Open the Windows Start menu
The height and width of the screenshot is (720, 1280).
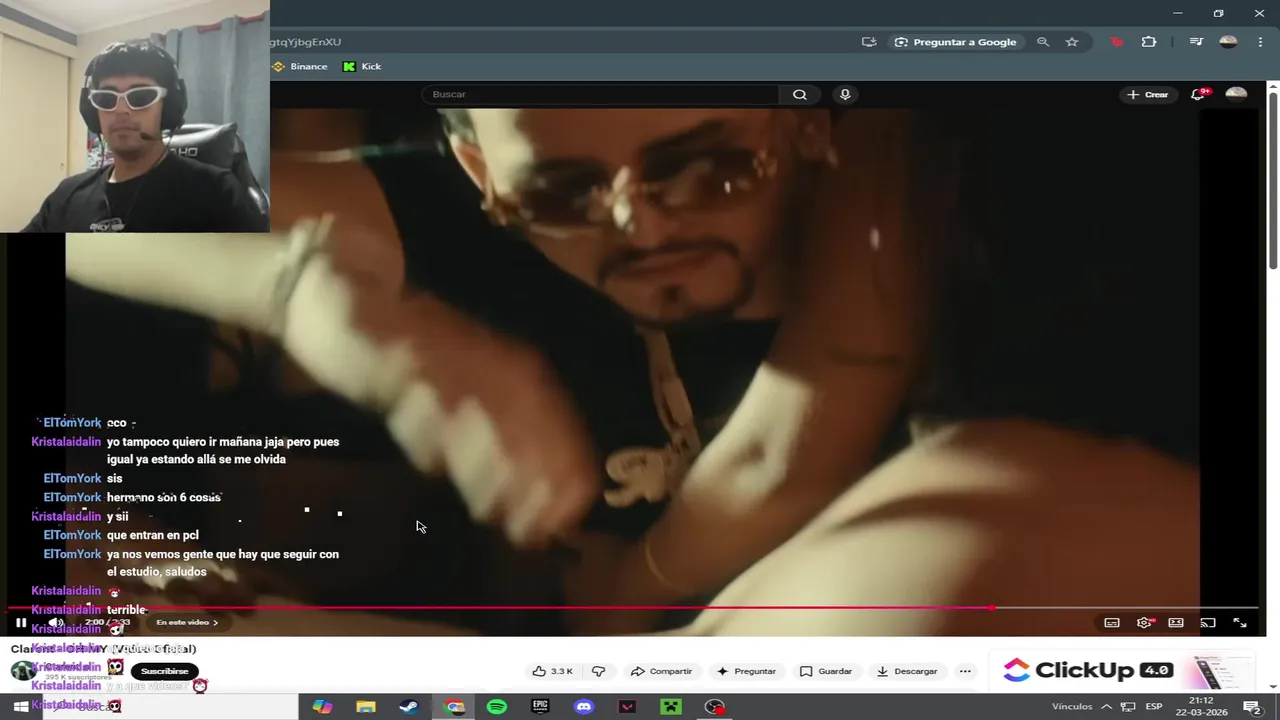pyautogui.click(x=22, y=706)
